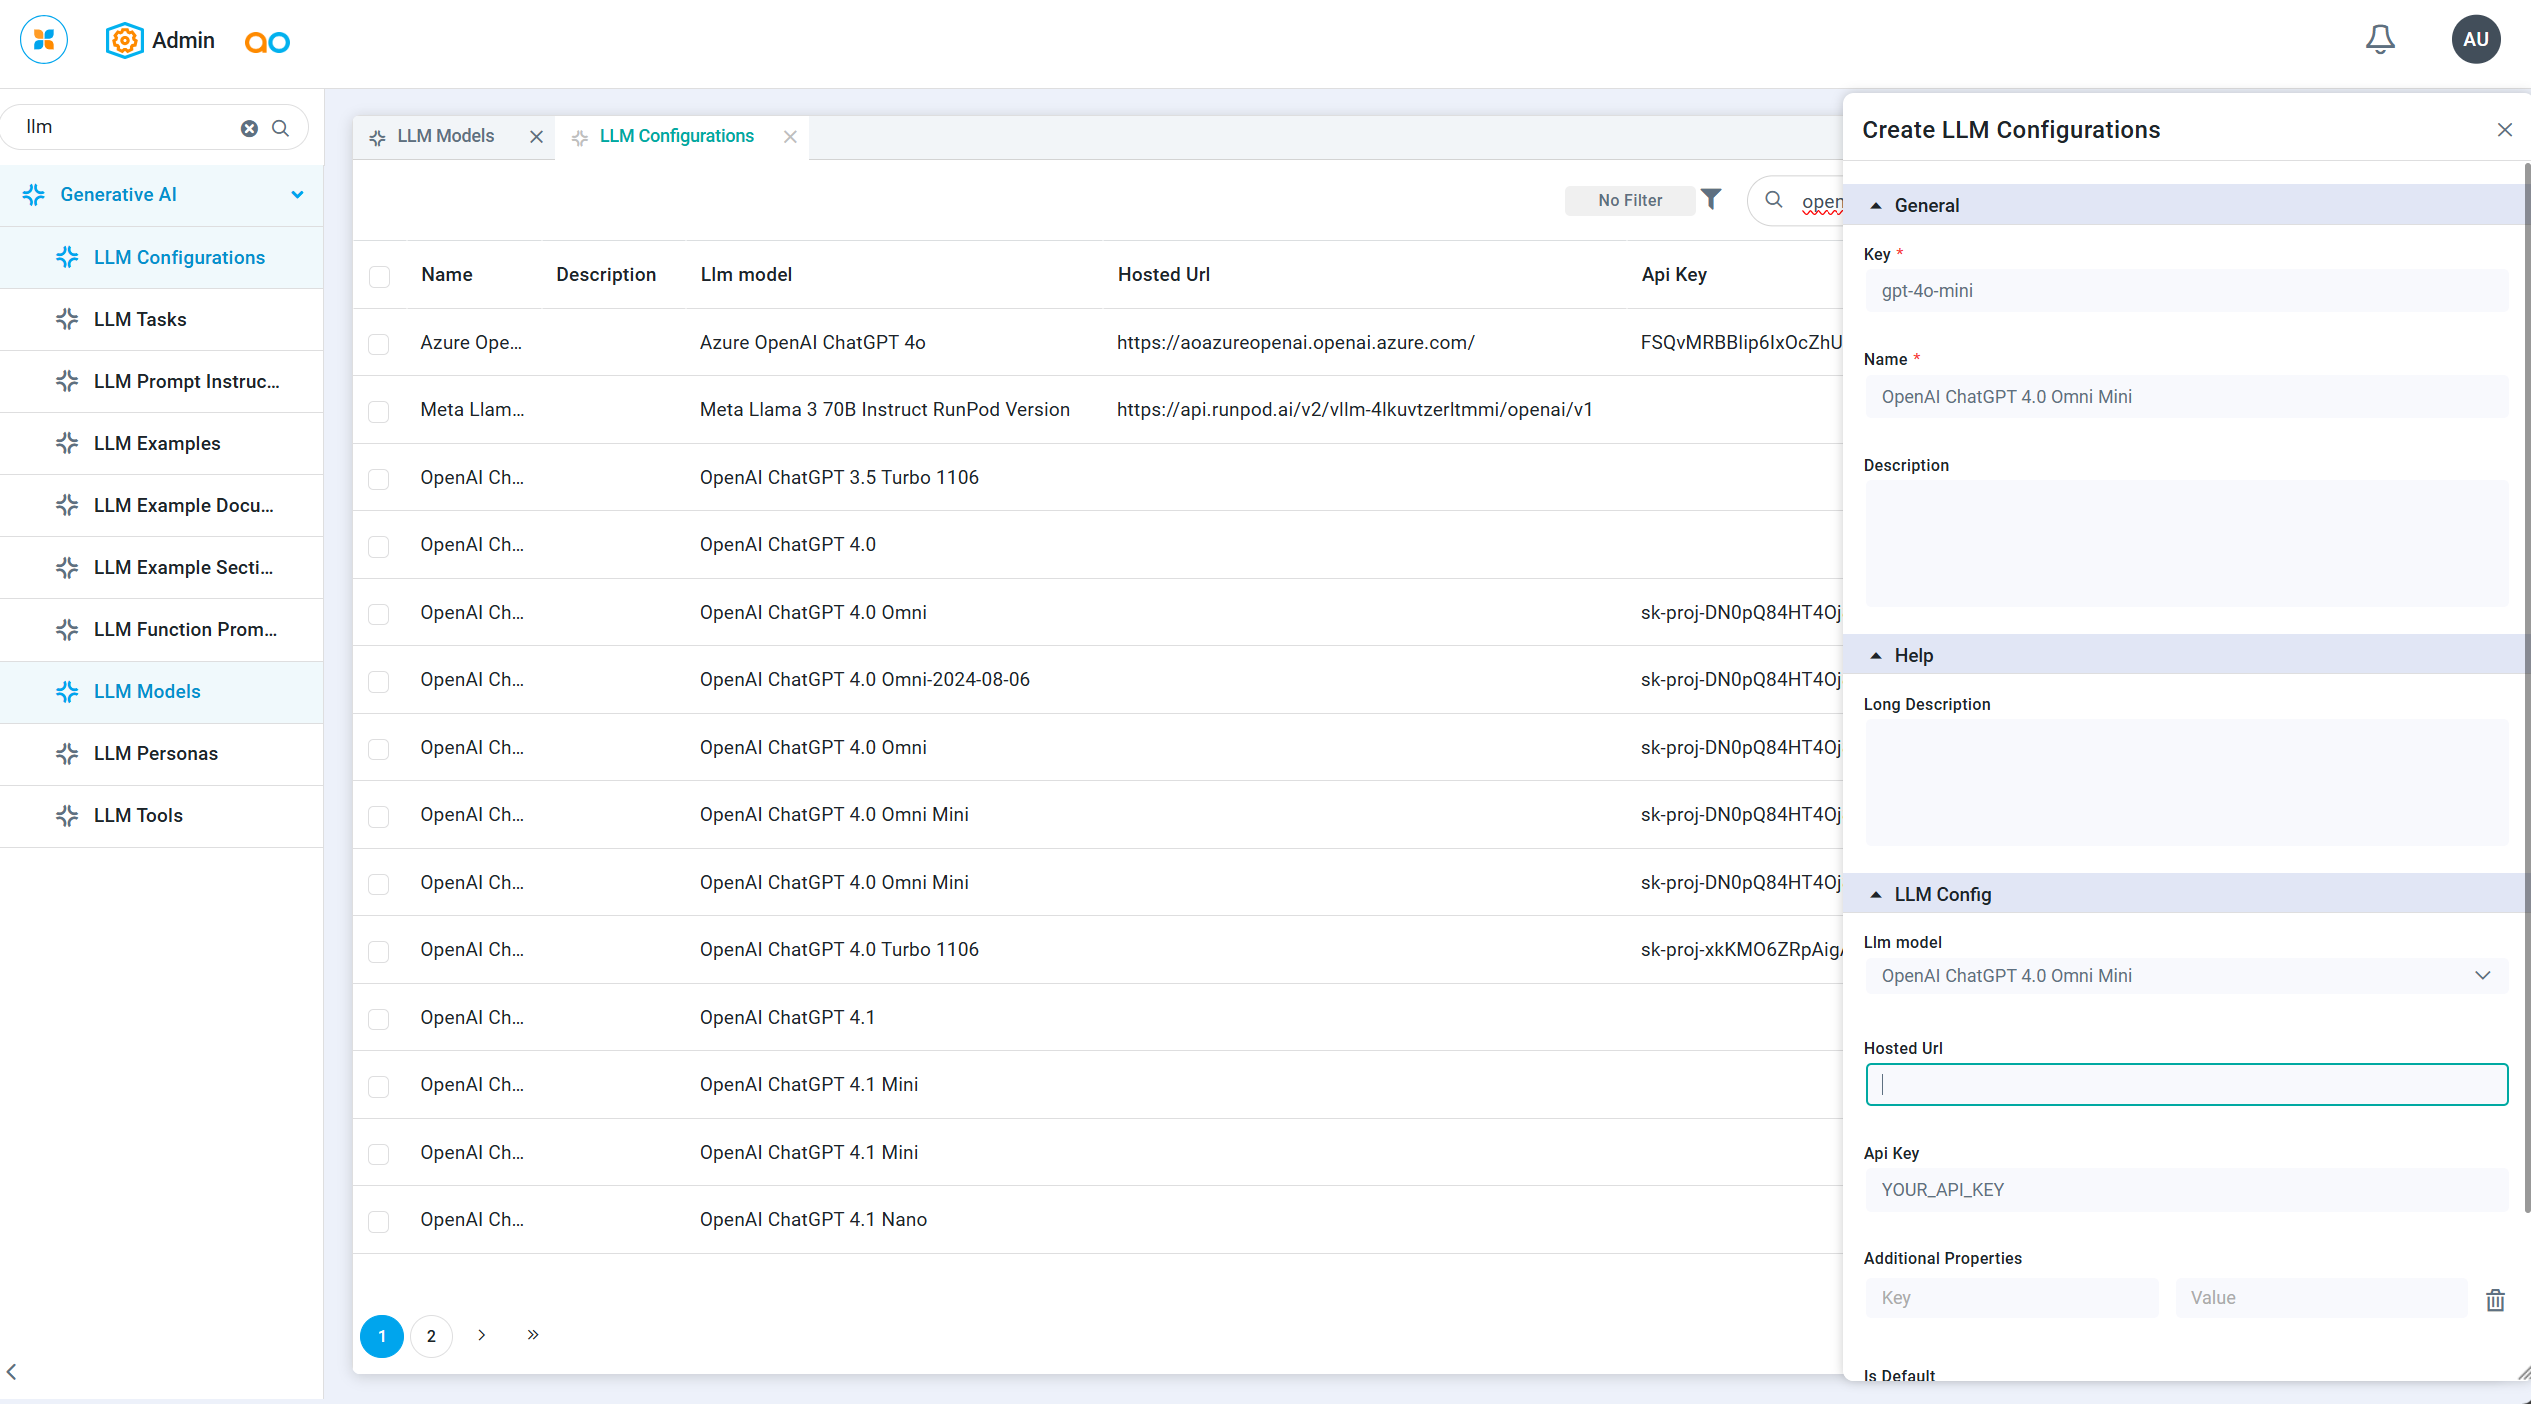Click the sidebar search magnifier icon
Image resolution: width=2531 pixels, height=1404 pixels.
pyautogui.click(x=281, y=128)
